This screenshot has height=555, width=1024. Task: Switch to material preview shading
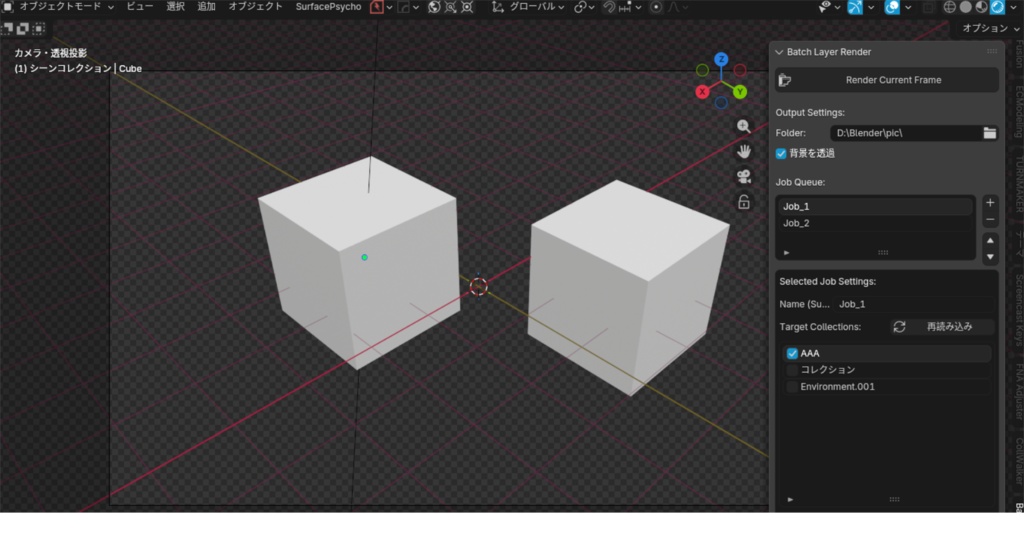click(982, 7)
